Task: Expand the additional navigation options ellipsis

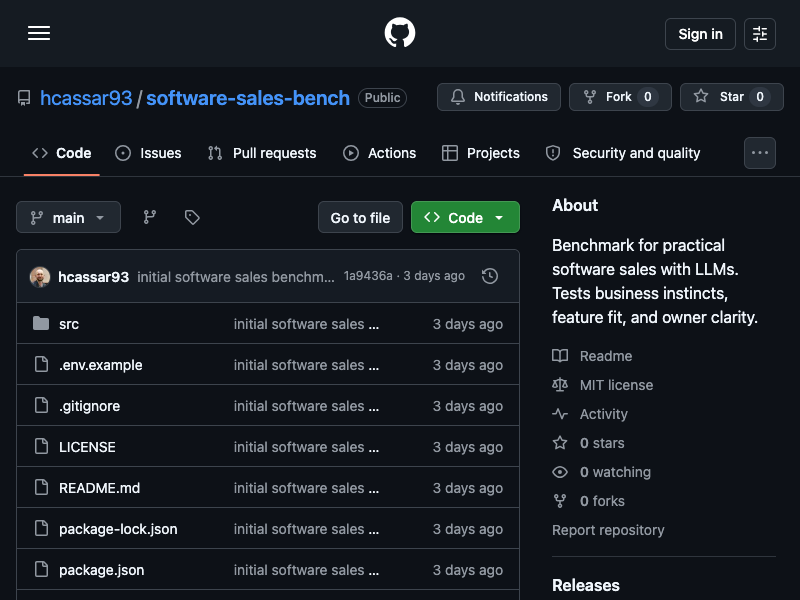Action: pyautogui.click(x=760, y=153)
